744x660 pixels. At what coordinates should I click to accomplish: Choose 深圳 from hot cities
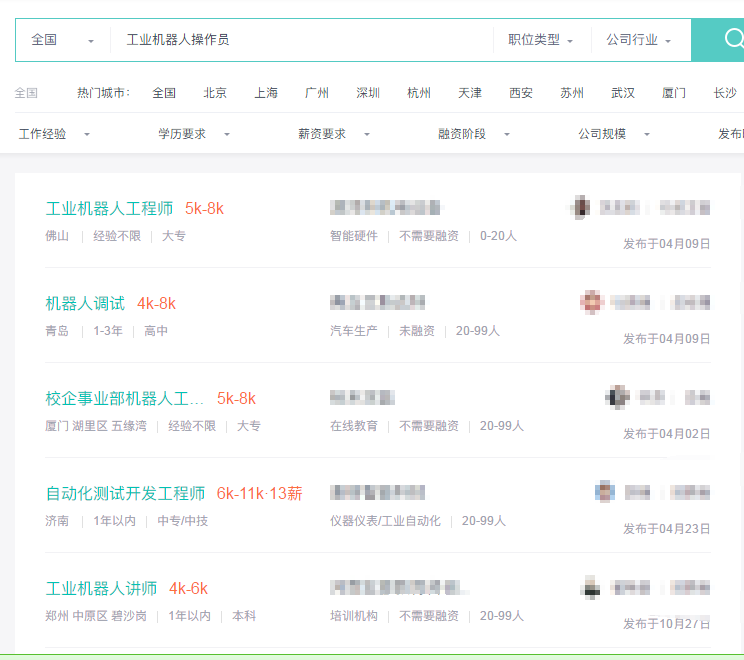[x=368, y=93]
